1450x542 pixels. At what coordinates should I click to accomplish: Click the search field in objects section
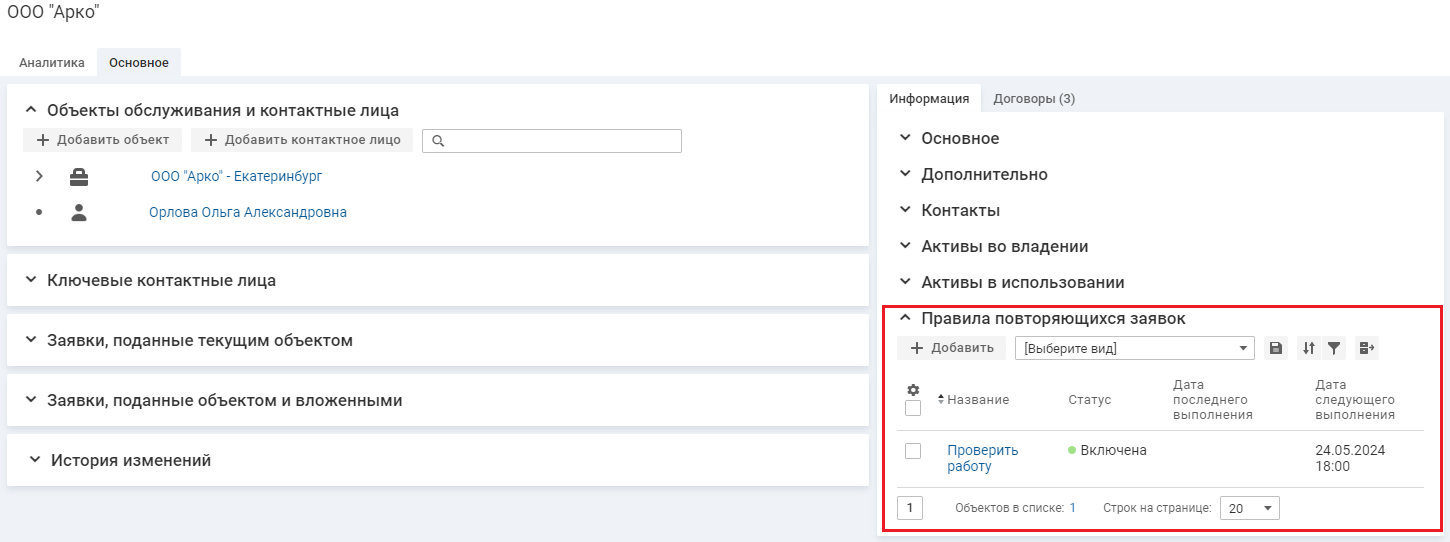[552, 141]
